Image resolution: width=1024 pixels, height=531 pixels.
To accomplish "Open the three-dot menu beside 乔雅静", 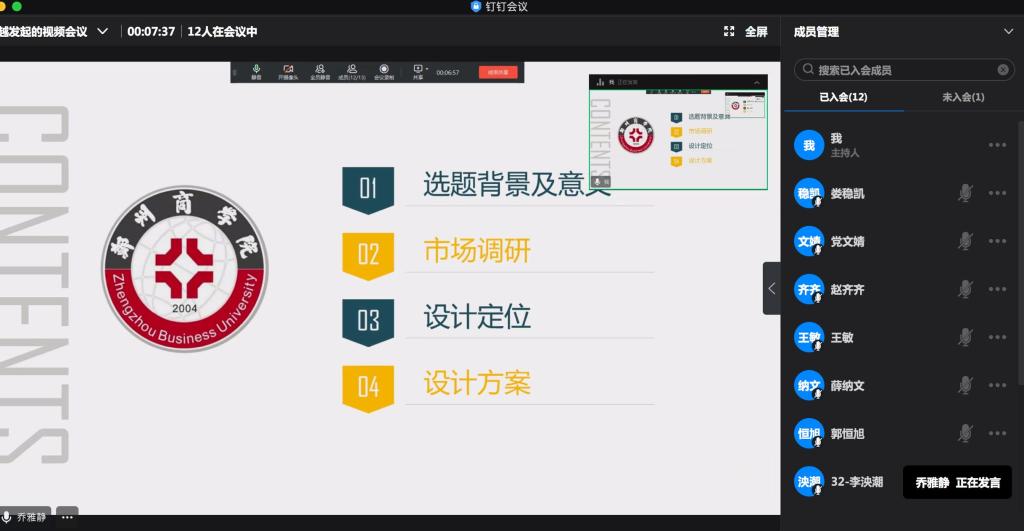I will click(67, 517).
